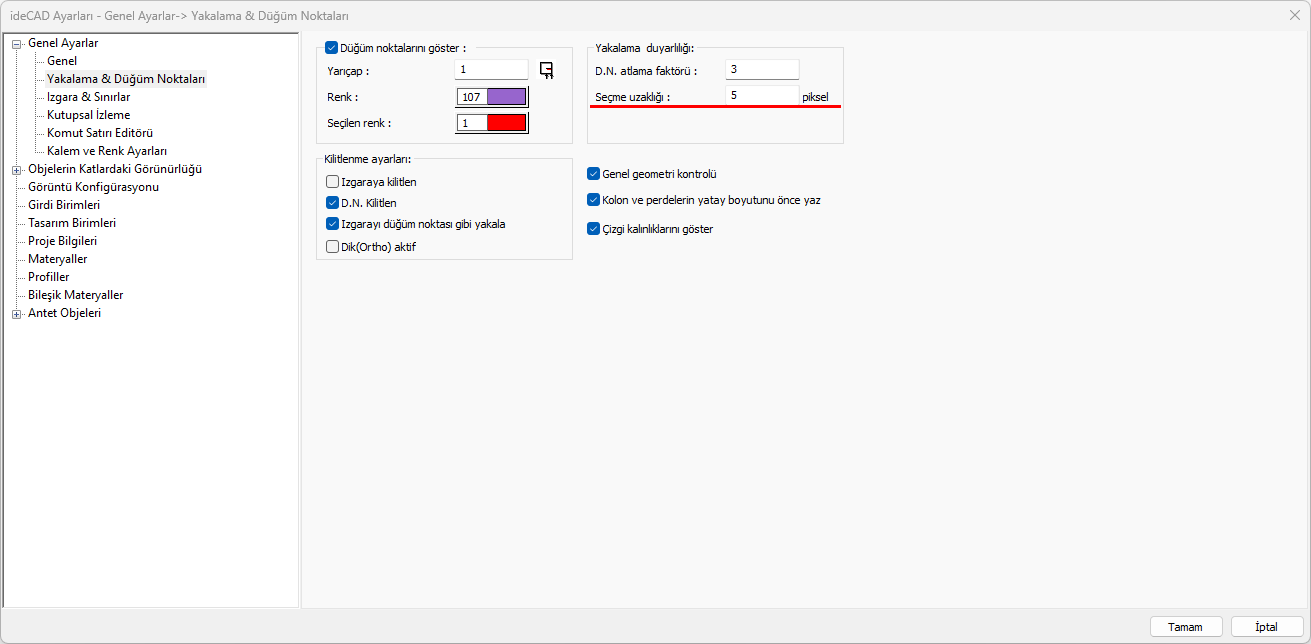Click the radius pick icon beside Yarıçap

[546, 70]
